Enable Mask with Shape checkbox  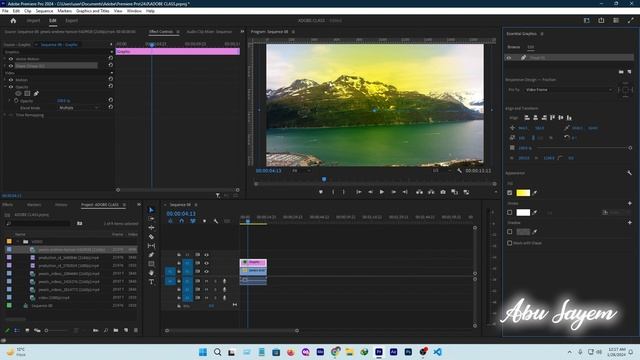[x=509, y=243]
